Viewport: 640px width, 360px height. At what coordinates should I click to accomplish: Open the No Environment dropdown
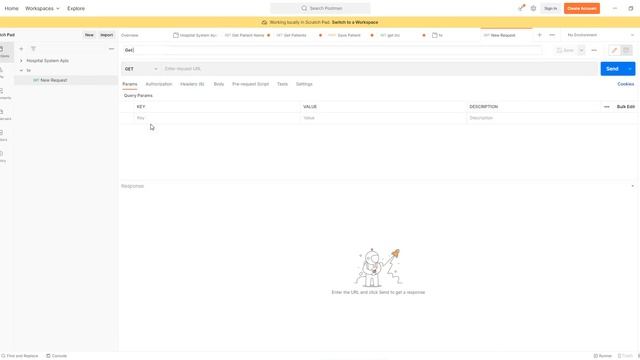coord(600,35)
